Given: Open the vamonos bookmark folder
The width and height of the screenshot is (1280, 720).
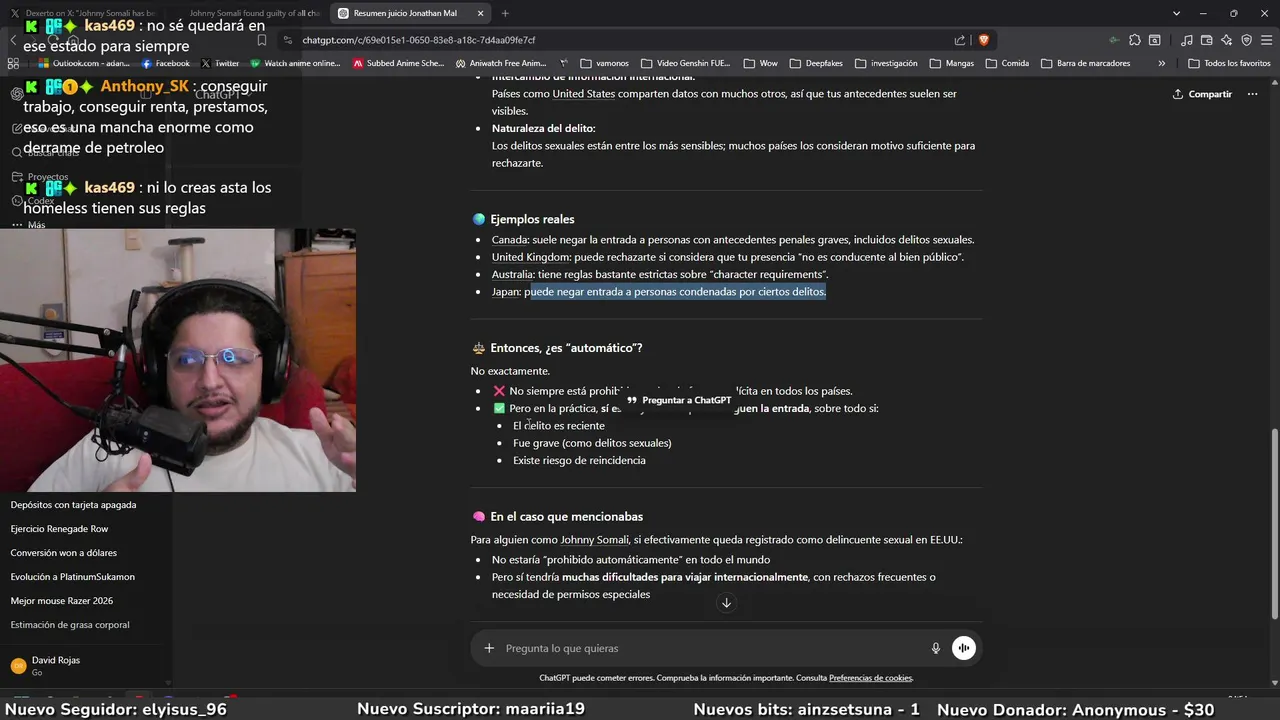Looking at the screenshot, I should tap(604, 63).
